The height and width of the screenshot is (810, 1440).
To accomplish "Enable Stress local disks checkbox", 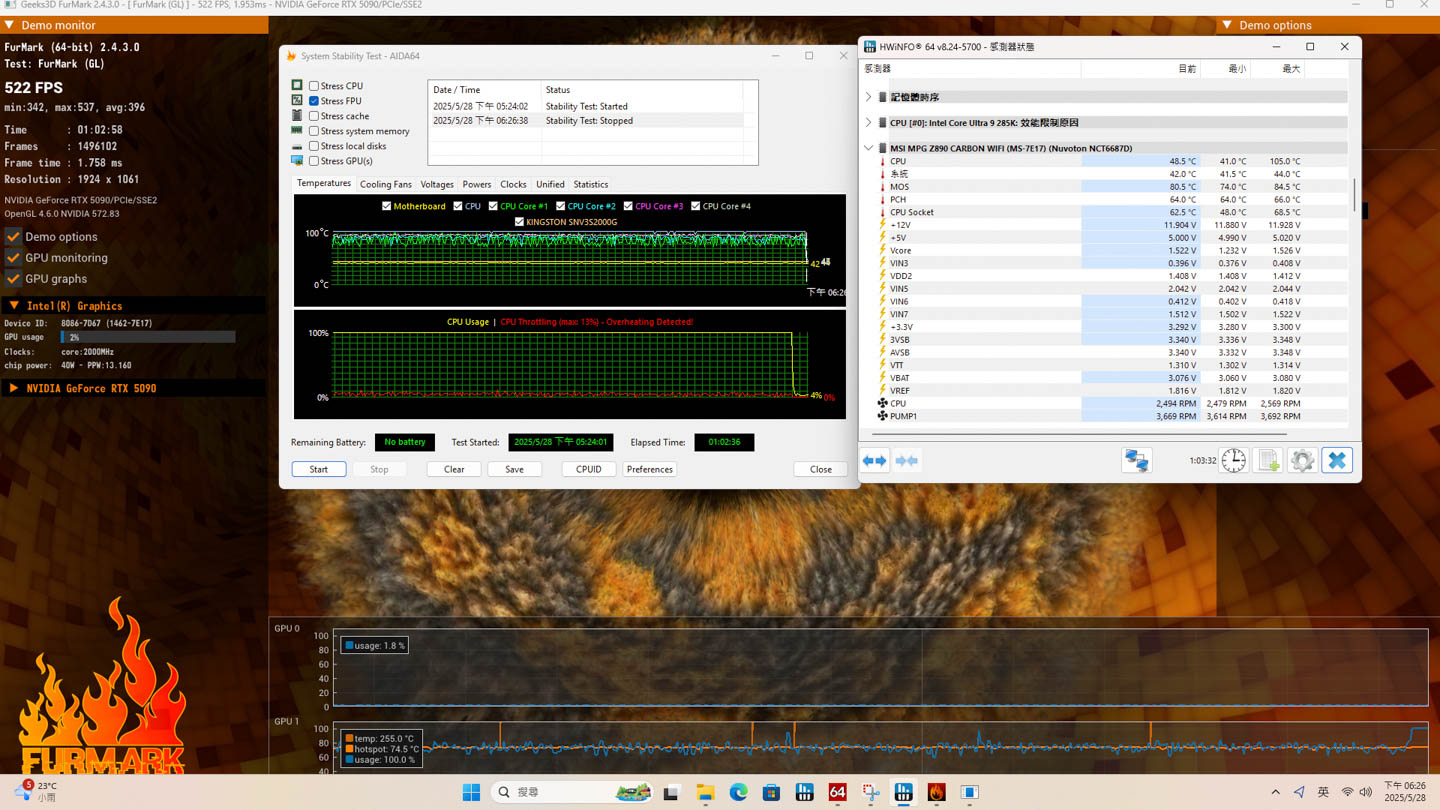I will (314, 146).
